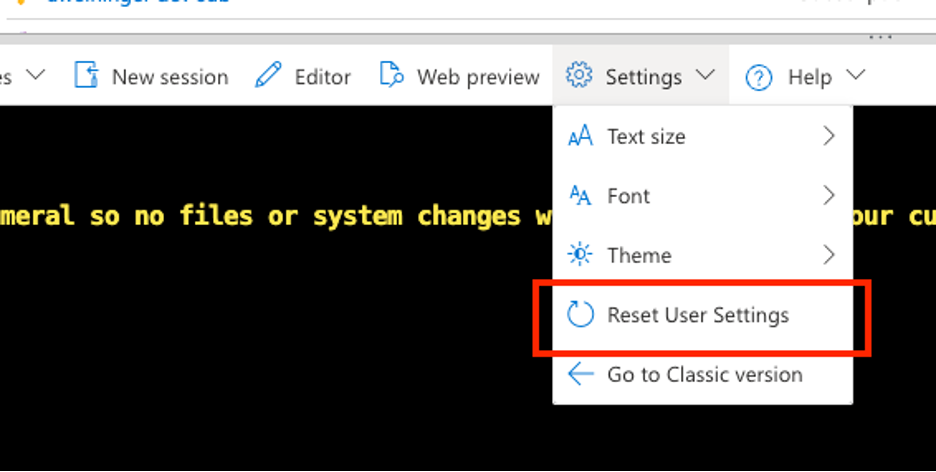Expand the Theme submenu arrow
Image resolution: width=936 pixels, height=472 pixels.
[828, 256]
